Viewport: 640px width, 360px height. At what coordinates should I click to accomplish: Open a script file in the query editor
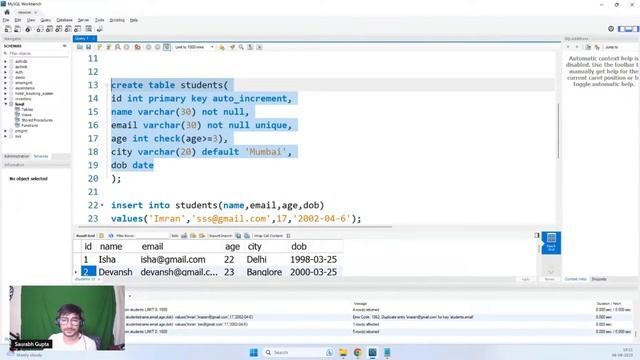(80, 47)
